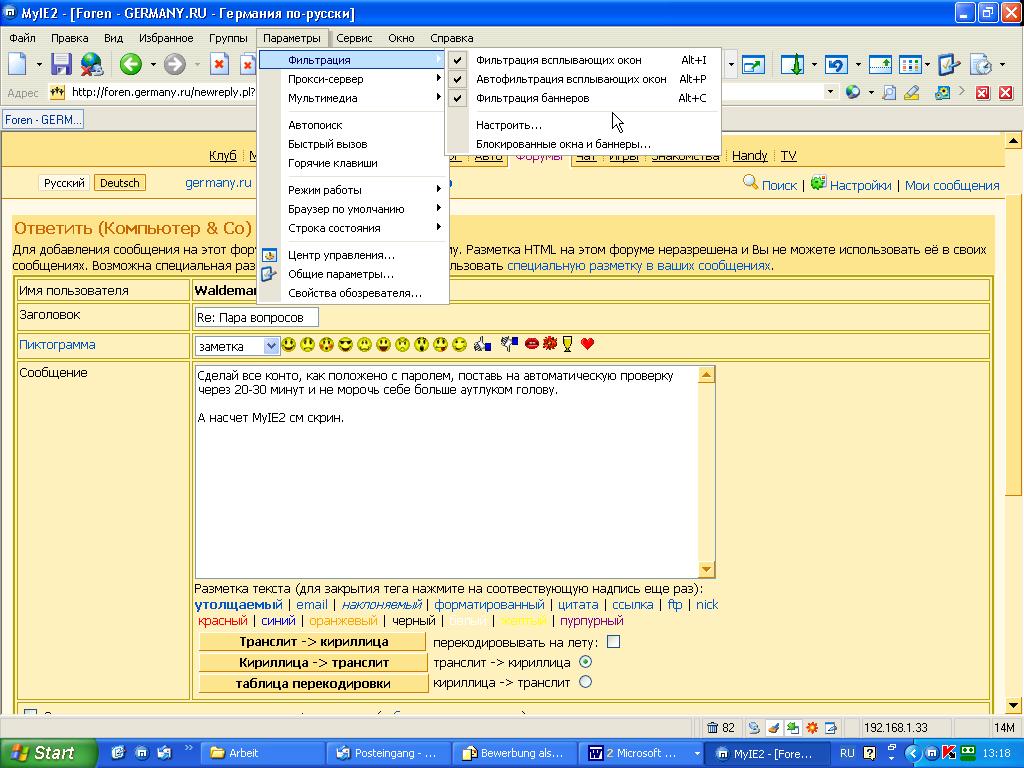This screenshot has width=1024, height=768.
Task: Select the thumbs-down pictogram
Action: pos(509,344)
